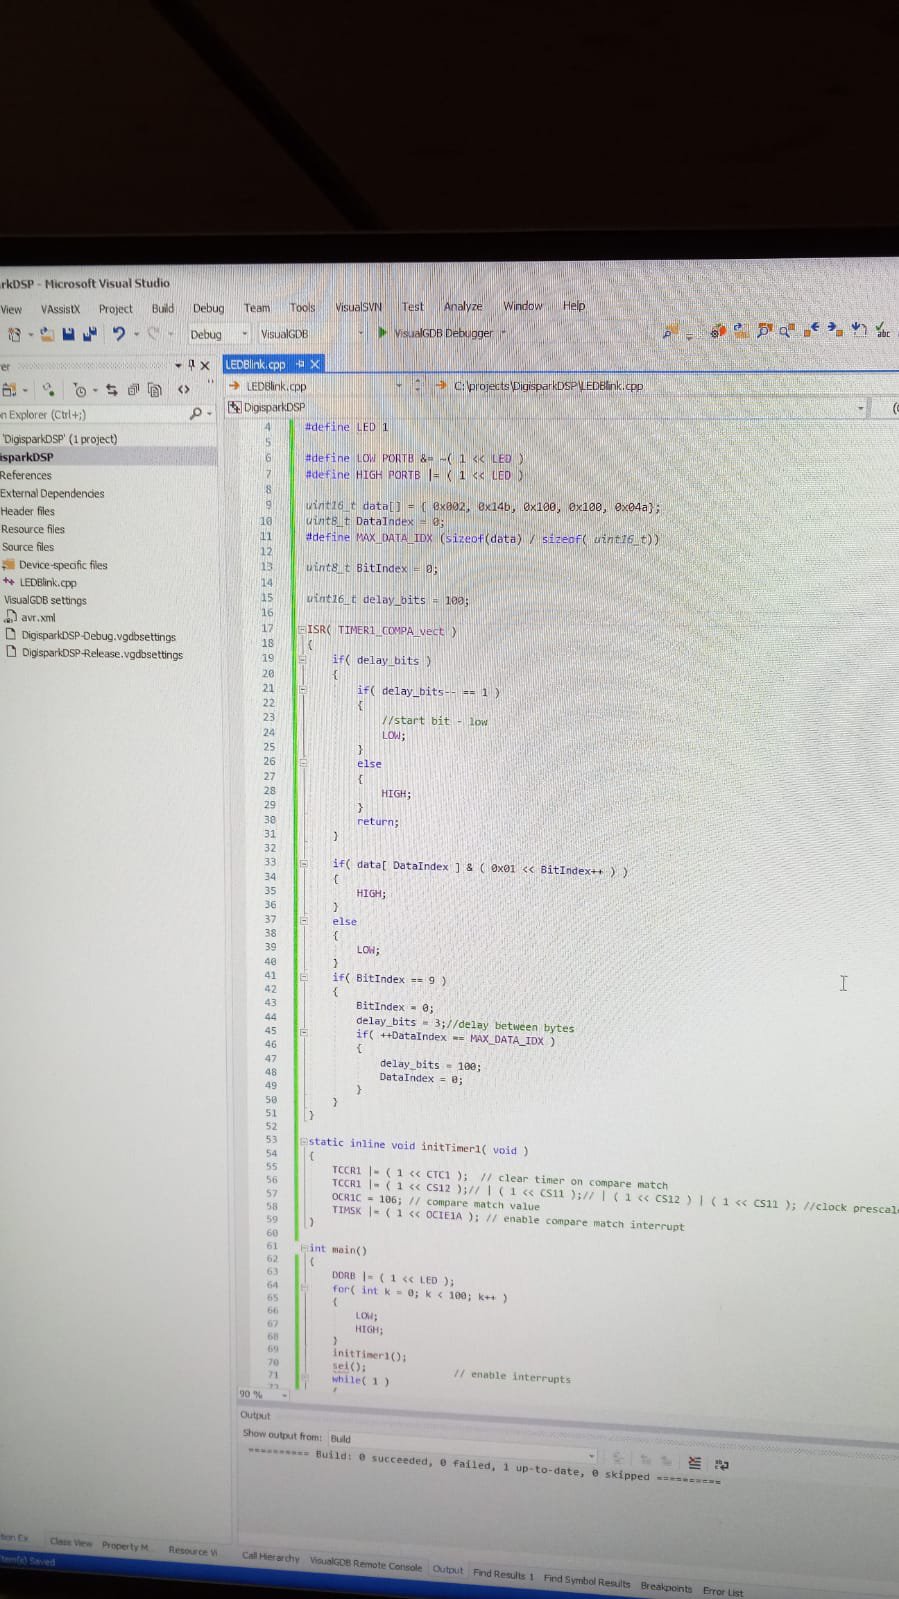
Task: Switch to the Error List tab
Action: 722,1591
